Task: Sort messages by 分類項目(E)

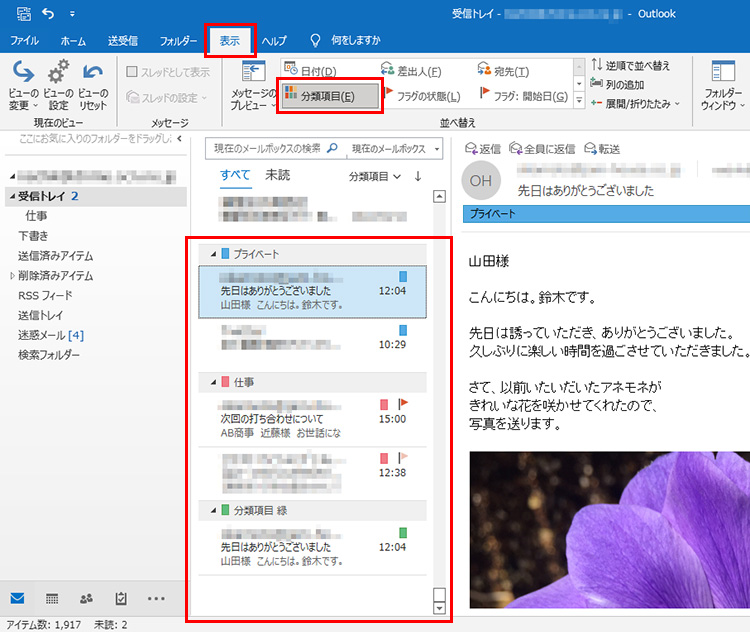Action: (328, 95)
